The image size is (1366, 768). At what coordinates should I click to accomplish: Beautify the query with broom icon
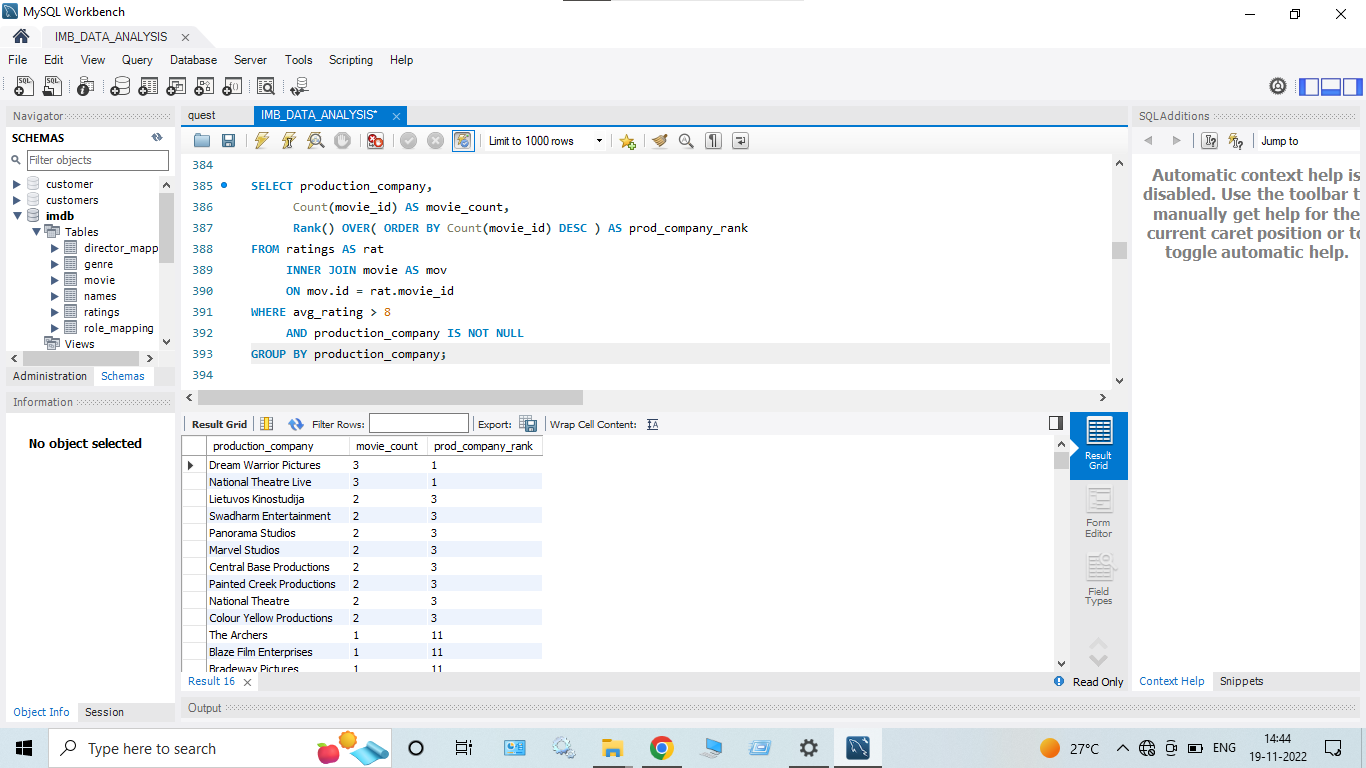coord(659,141)
